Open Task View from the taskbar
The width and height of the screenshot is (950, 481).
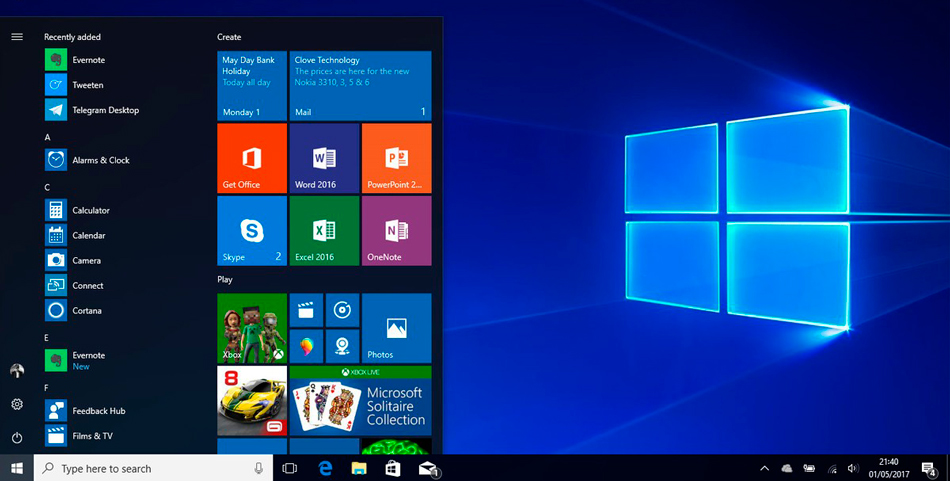[x=290, y=468]
